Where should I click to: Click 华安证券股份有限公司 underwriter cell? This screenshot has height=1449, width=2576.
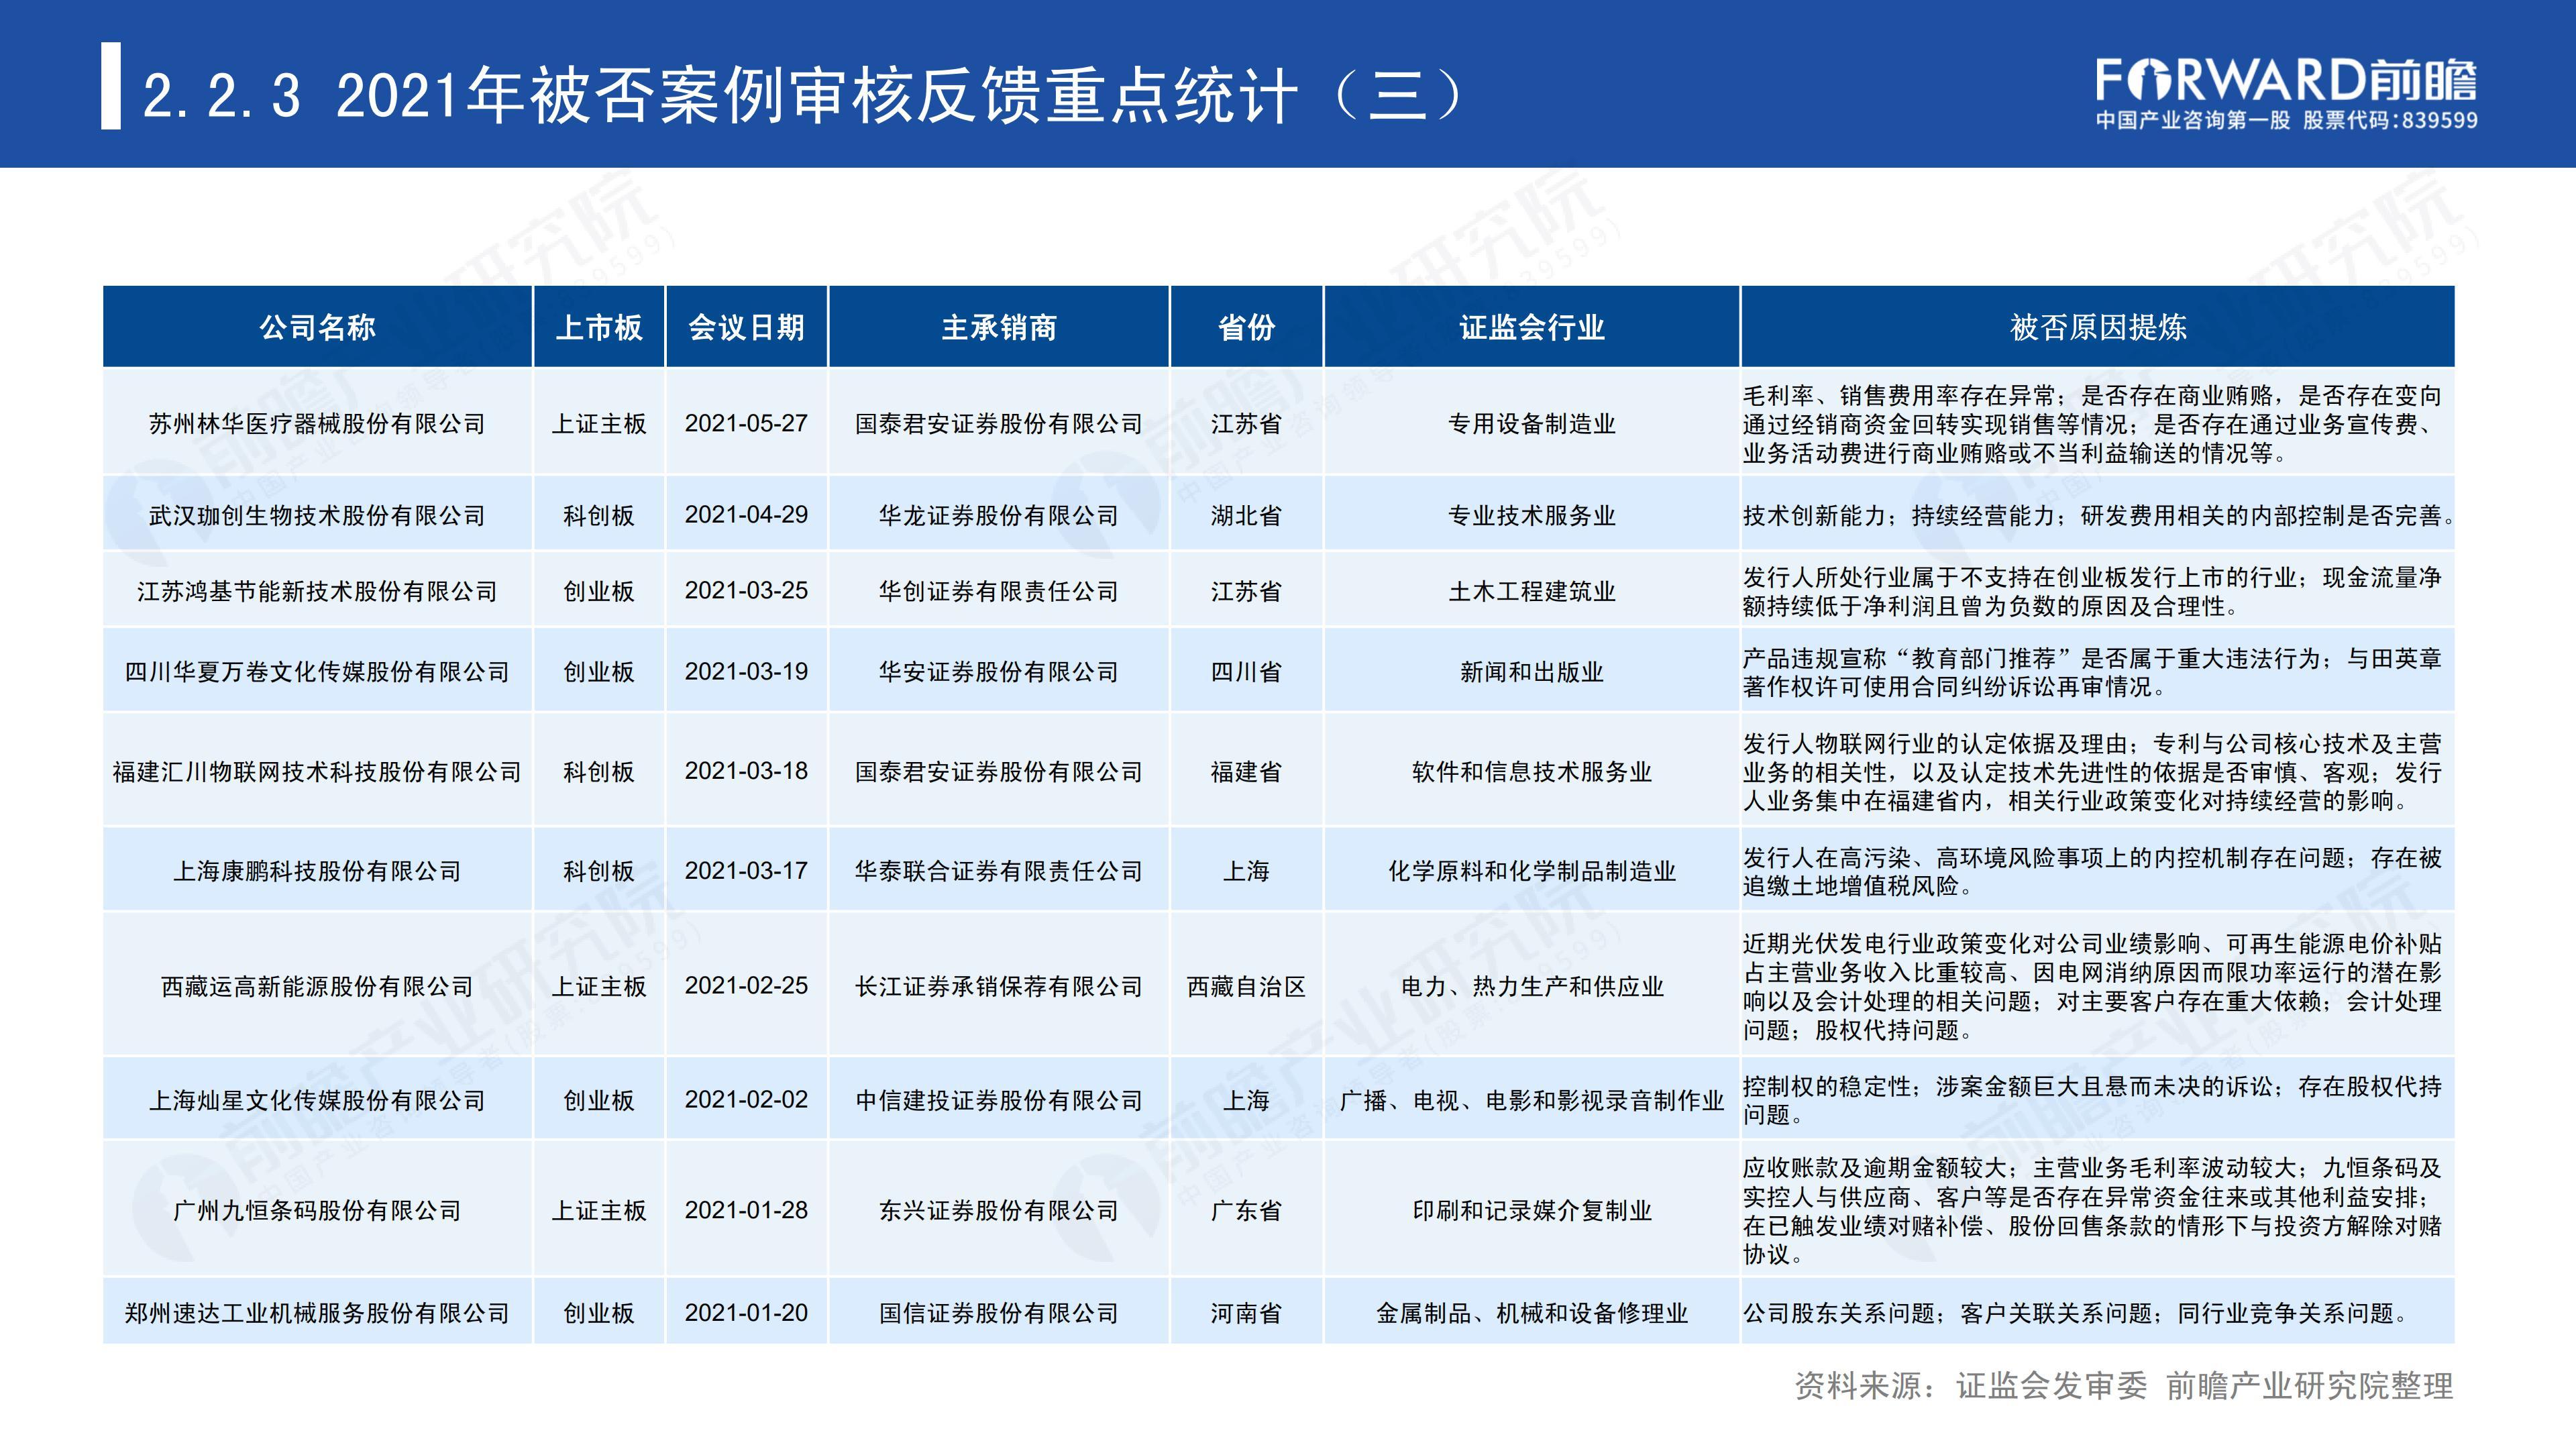pyautogui.click(x=998, y=672)
